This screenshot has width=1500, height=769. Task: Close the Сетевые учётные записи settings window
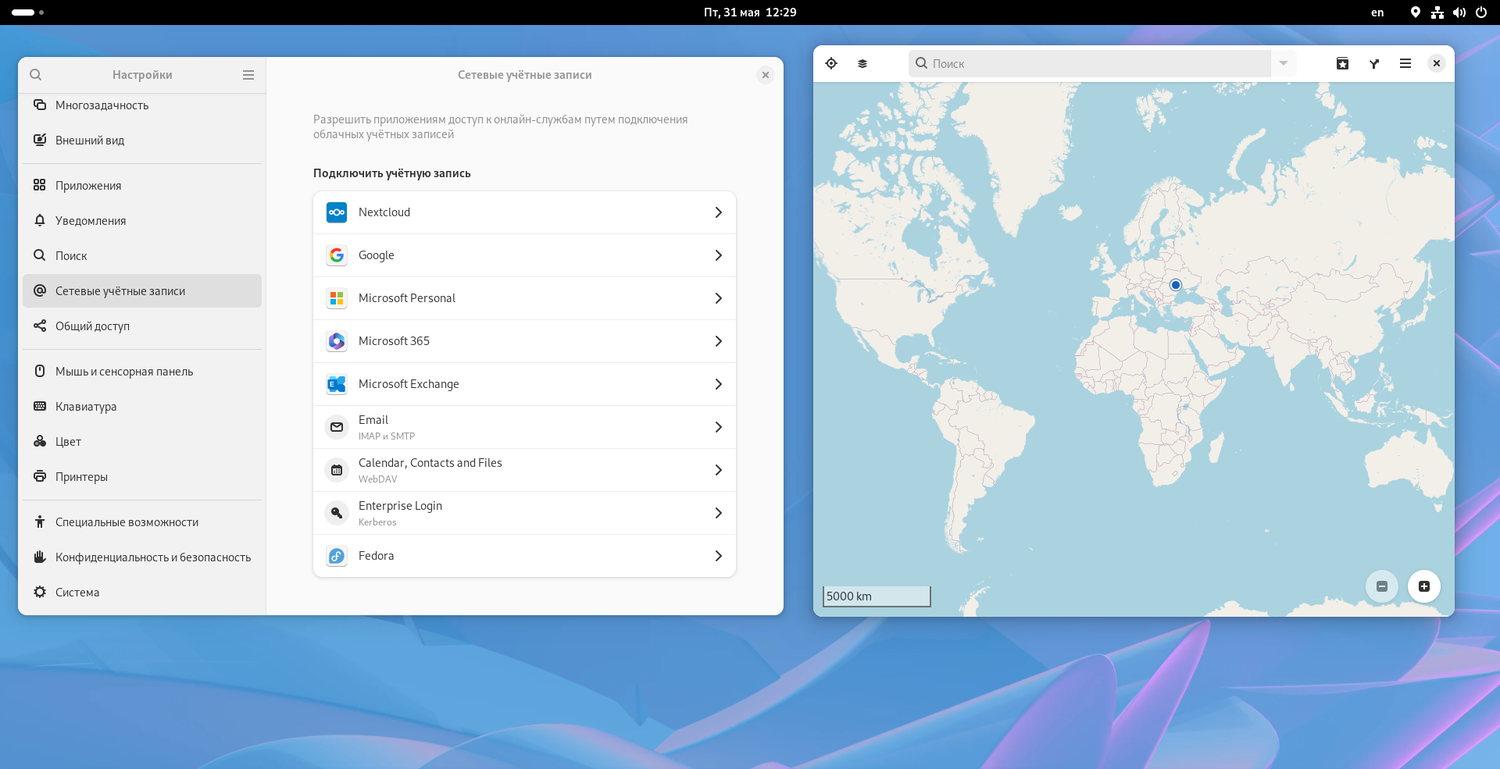pyautogui.click(x=765, y=75)
